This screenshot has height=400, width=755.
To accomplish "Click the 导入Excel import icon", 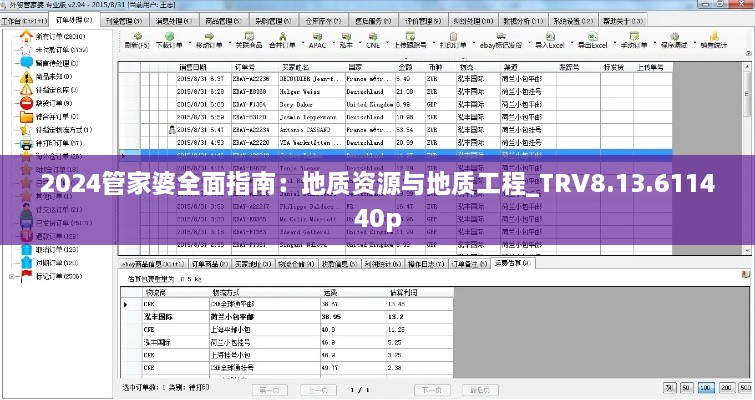I will tap(550, 36).
